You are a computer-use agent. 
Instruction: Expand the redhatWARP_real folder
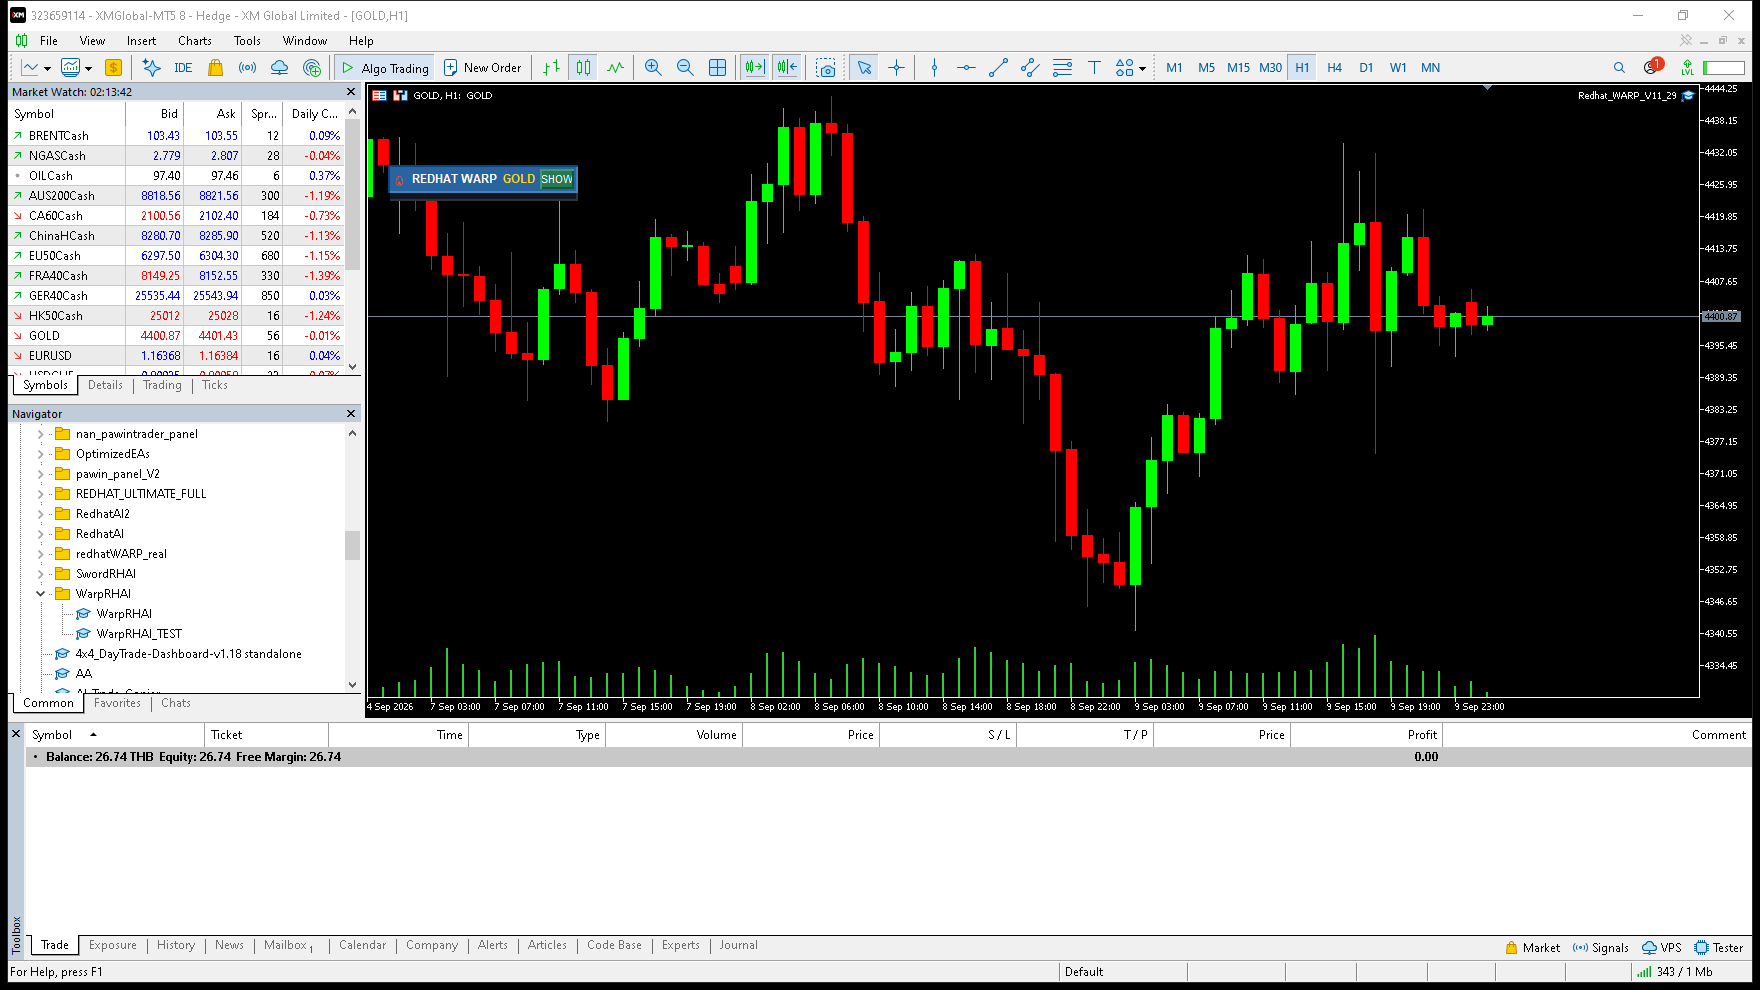pos(41,554)
